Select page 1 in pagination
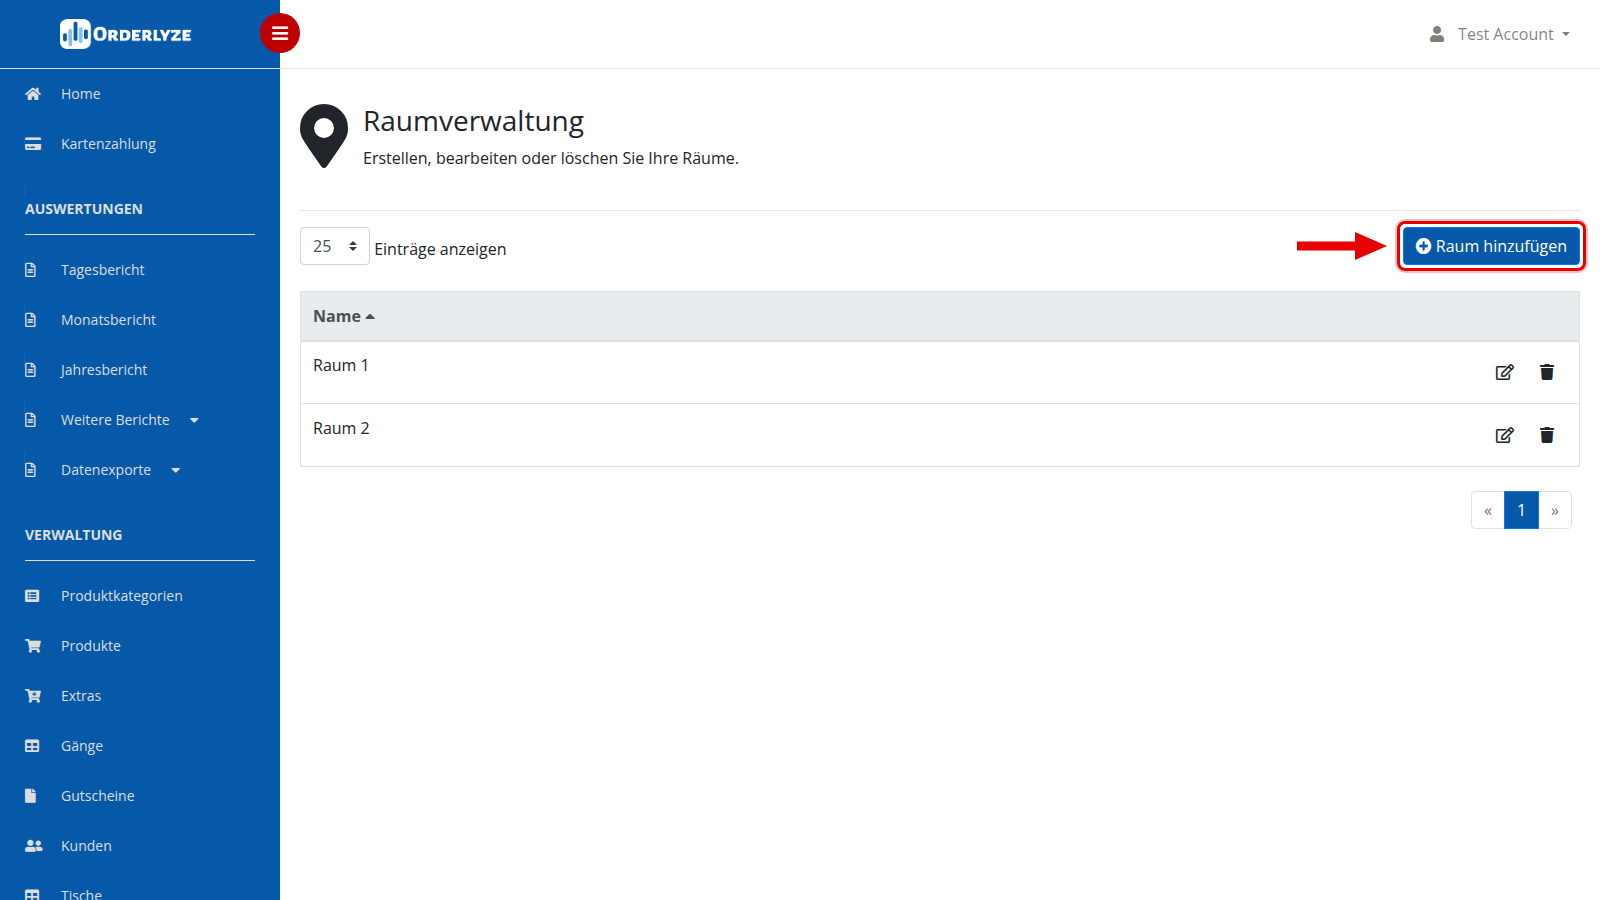This screenshot has height=900, width=1600. click(1521, 510)
